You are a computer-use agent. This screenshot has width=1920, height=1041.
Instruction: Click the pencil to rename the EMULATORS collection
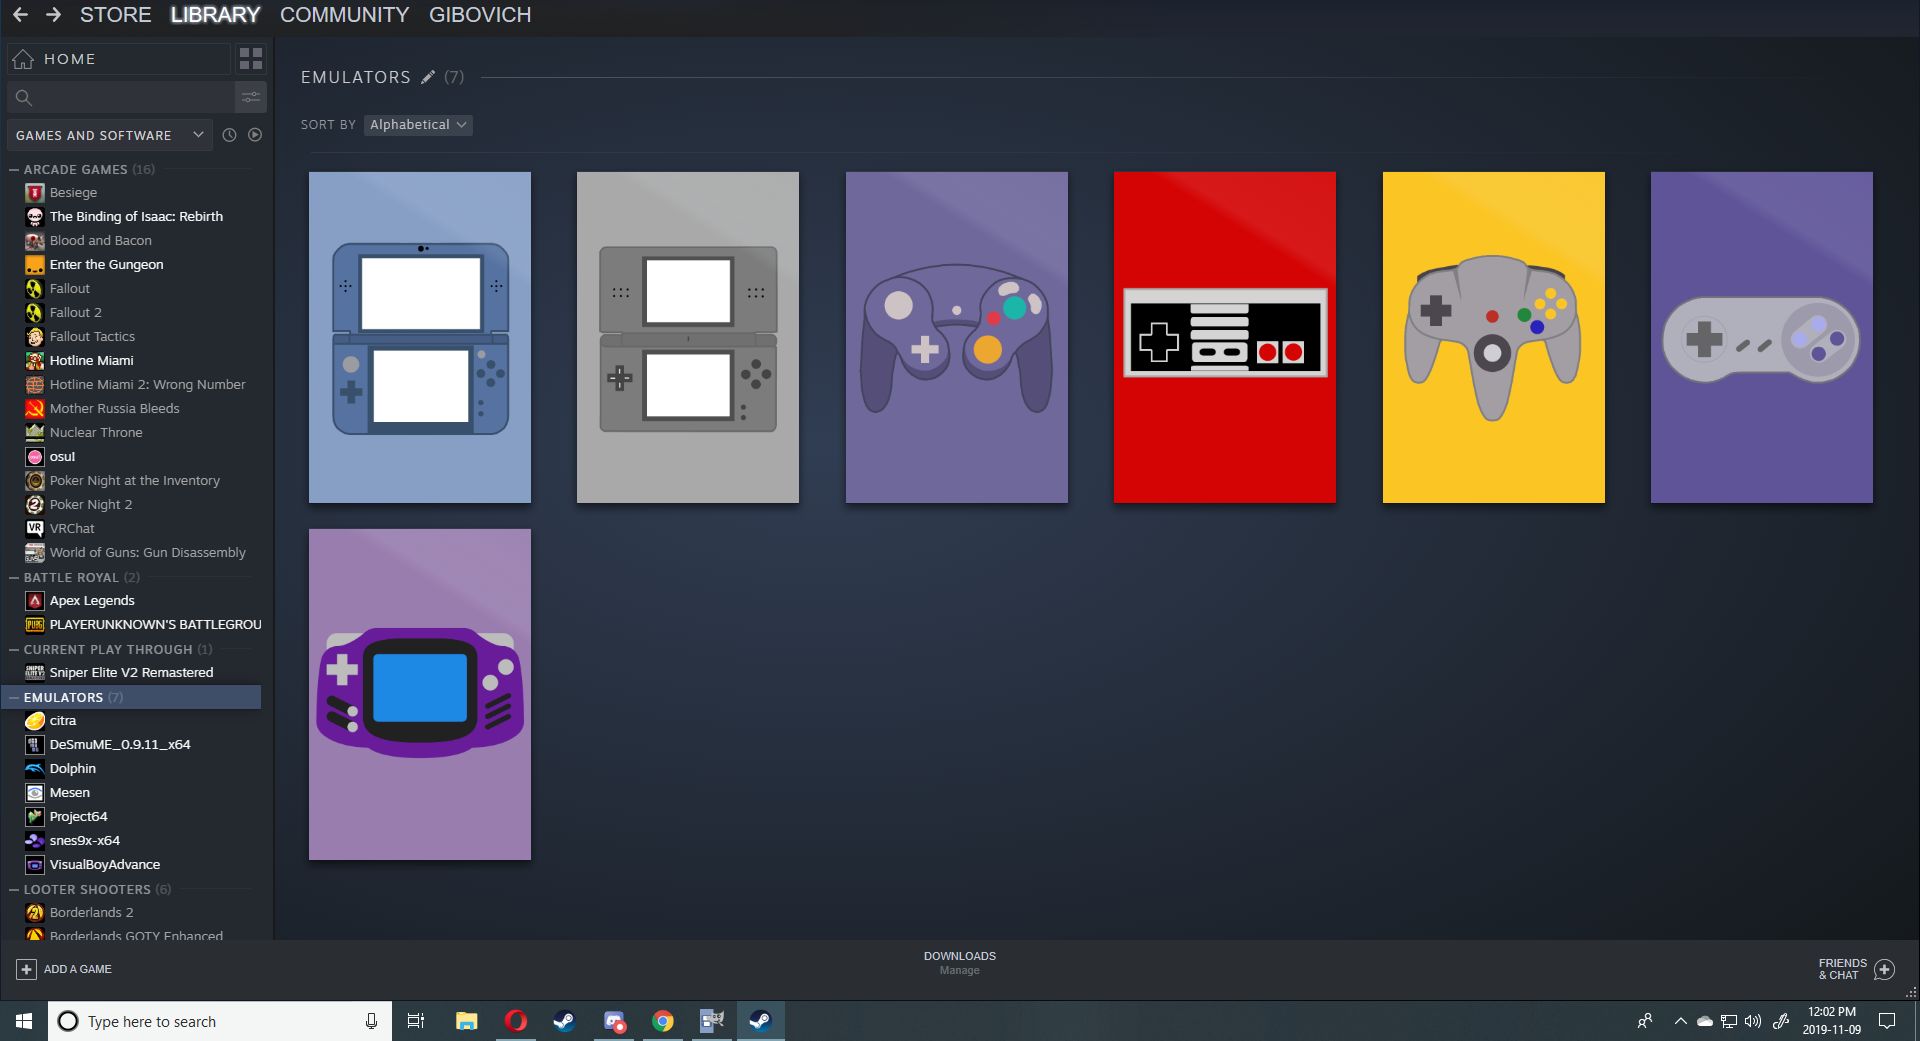[x=429, y=76]
